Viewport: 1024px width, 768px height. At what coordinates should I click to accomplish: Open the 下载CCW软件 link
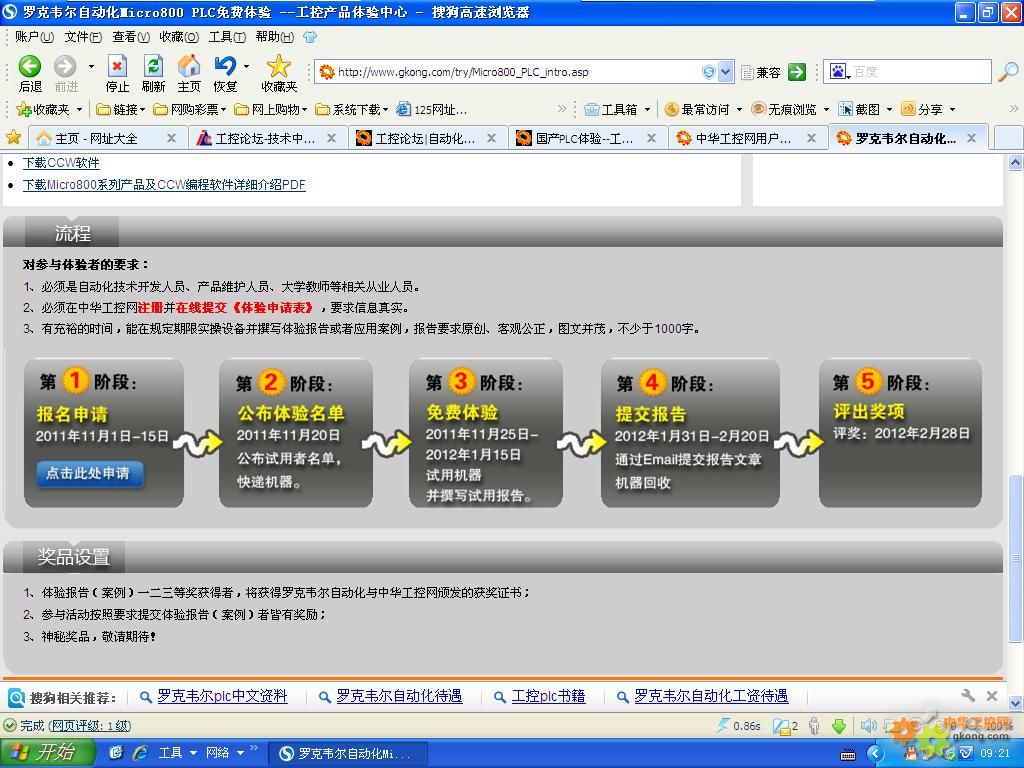point(61,162)
